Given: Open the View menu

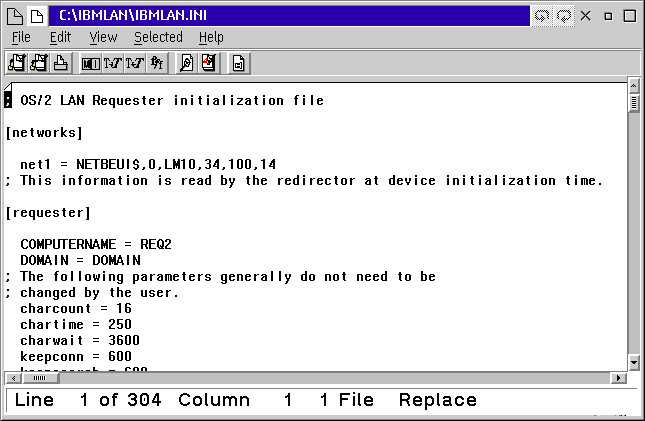Looking at the screenshot, I should [103, 37].
